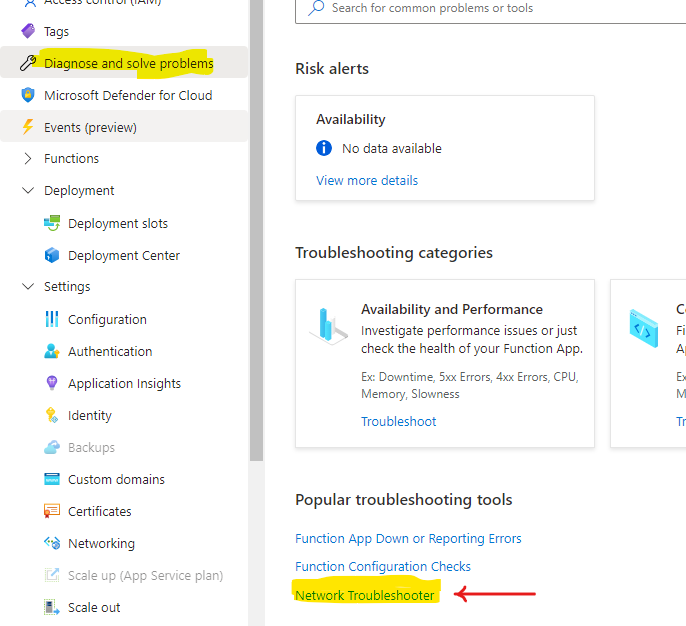The width and height of the screenshot is (686, 626).
Task: Click the Identity key icon
Action: pos(52,415)
